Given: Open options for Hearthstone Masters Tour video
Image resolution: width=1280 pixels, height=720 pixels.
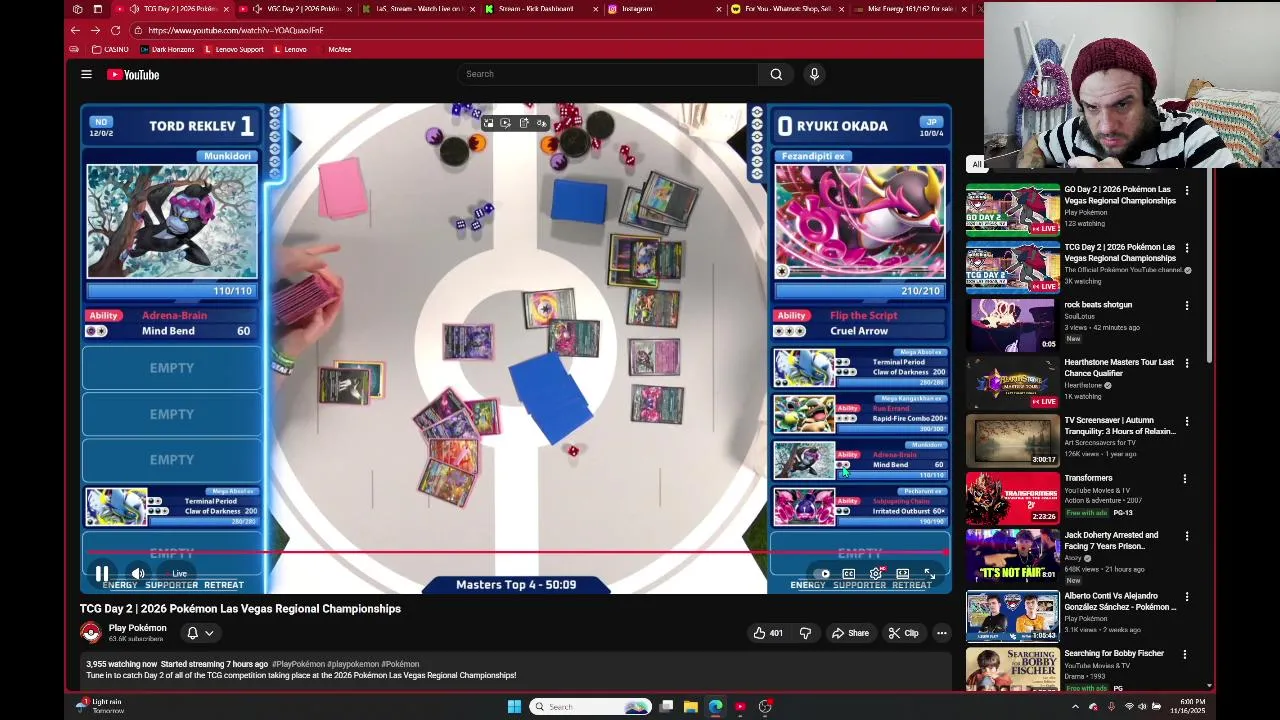Looking at the screenshot, I should 1187,363.
